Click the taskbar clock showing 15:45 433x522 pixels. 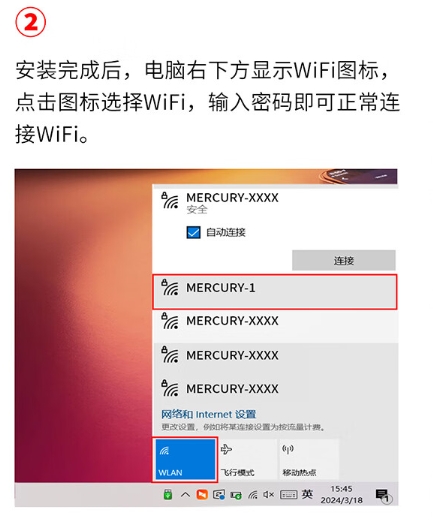coord(341,495)
